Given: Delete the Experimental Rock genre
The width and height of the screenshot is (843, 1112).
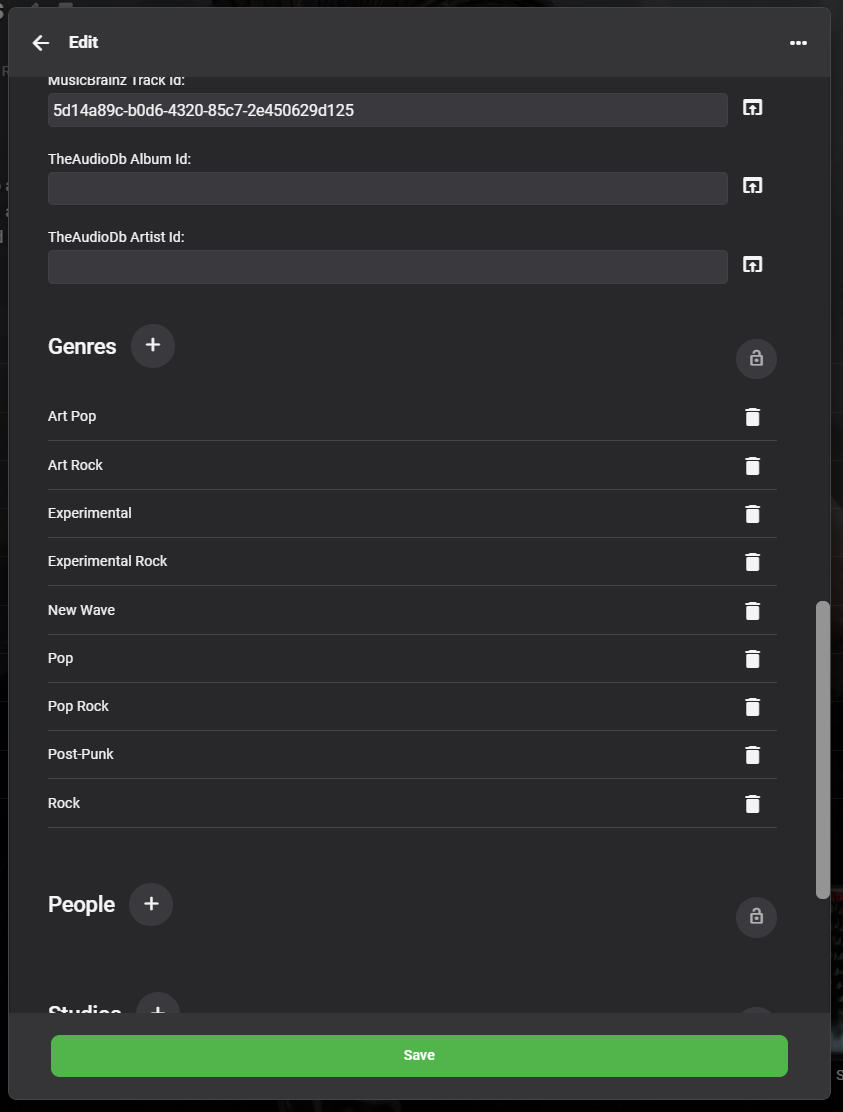Looking at the screenshot, I should [x=753, y=562].
